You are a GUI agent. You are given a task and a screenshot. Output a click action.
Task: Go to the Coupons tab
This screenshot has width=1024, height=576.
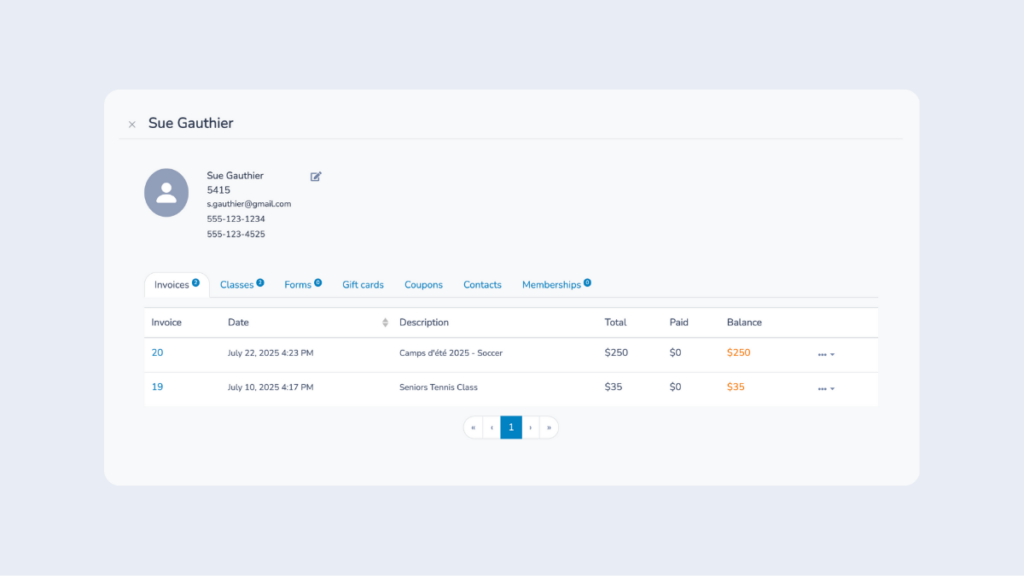[423, 285]
